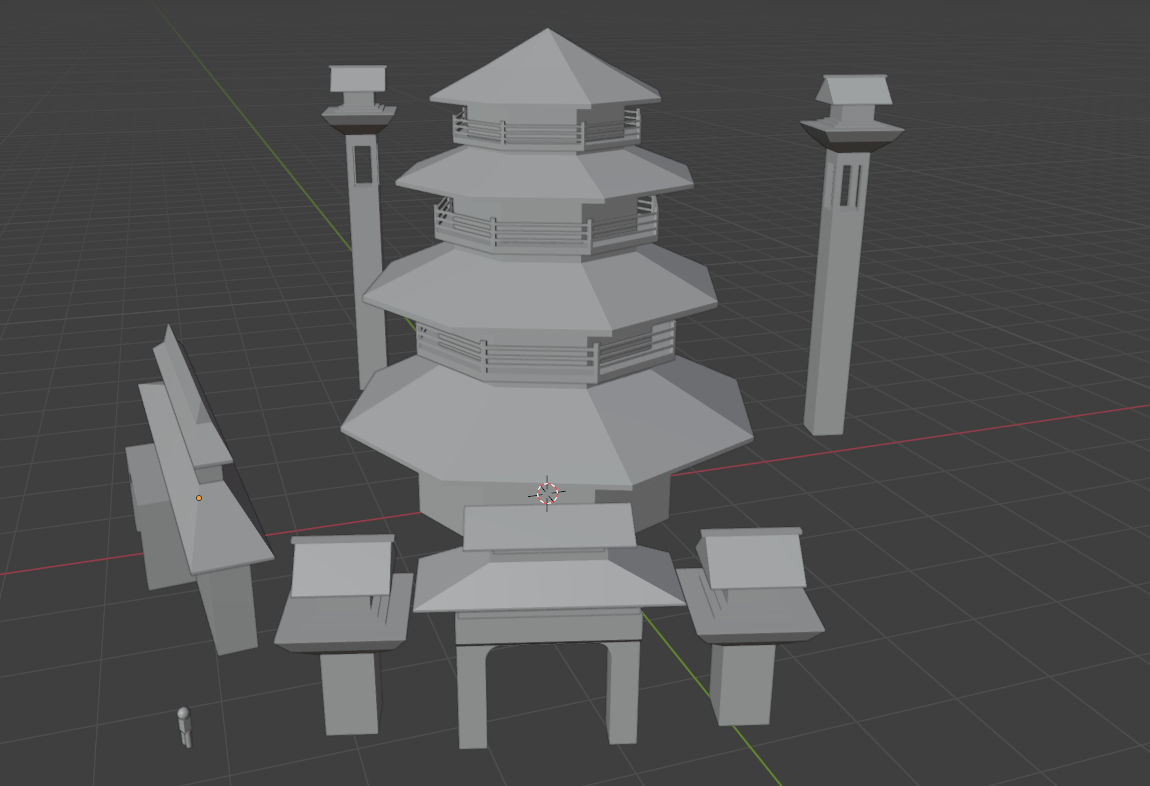Click the window opening on the left tower
This screenshot has height=786, width=1150.
pos(362,164)
